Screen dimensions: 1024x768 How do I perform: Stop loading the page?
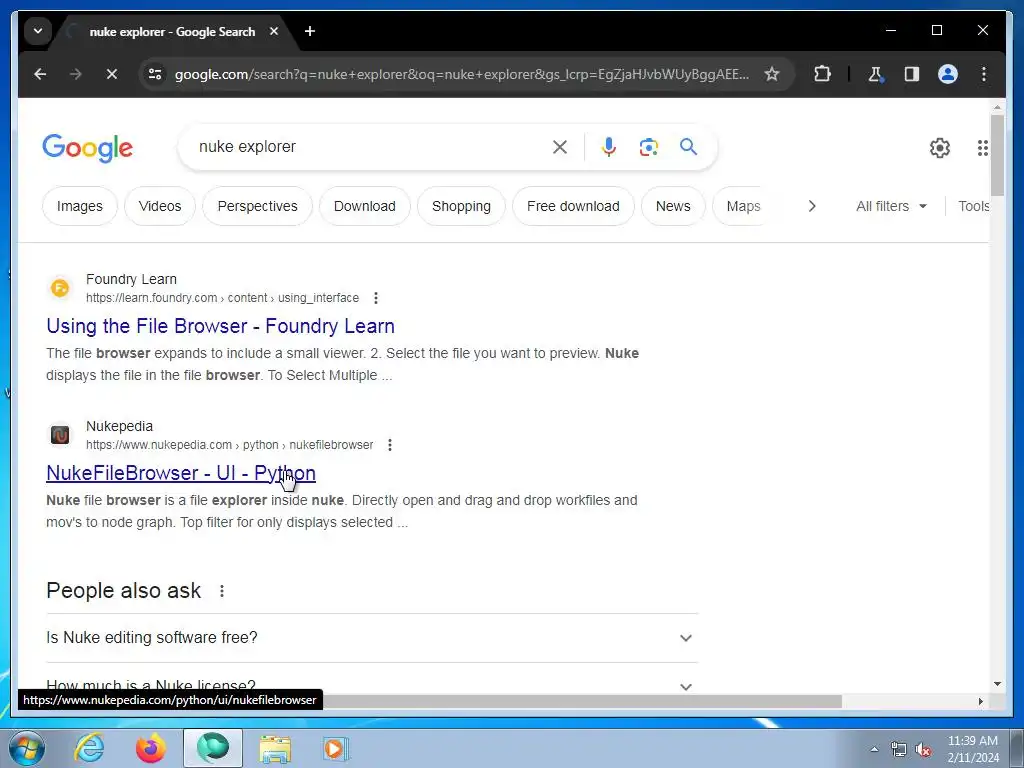click(112, 74)
